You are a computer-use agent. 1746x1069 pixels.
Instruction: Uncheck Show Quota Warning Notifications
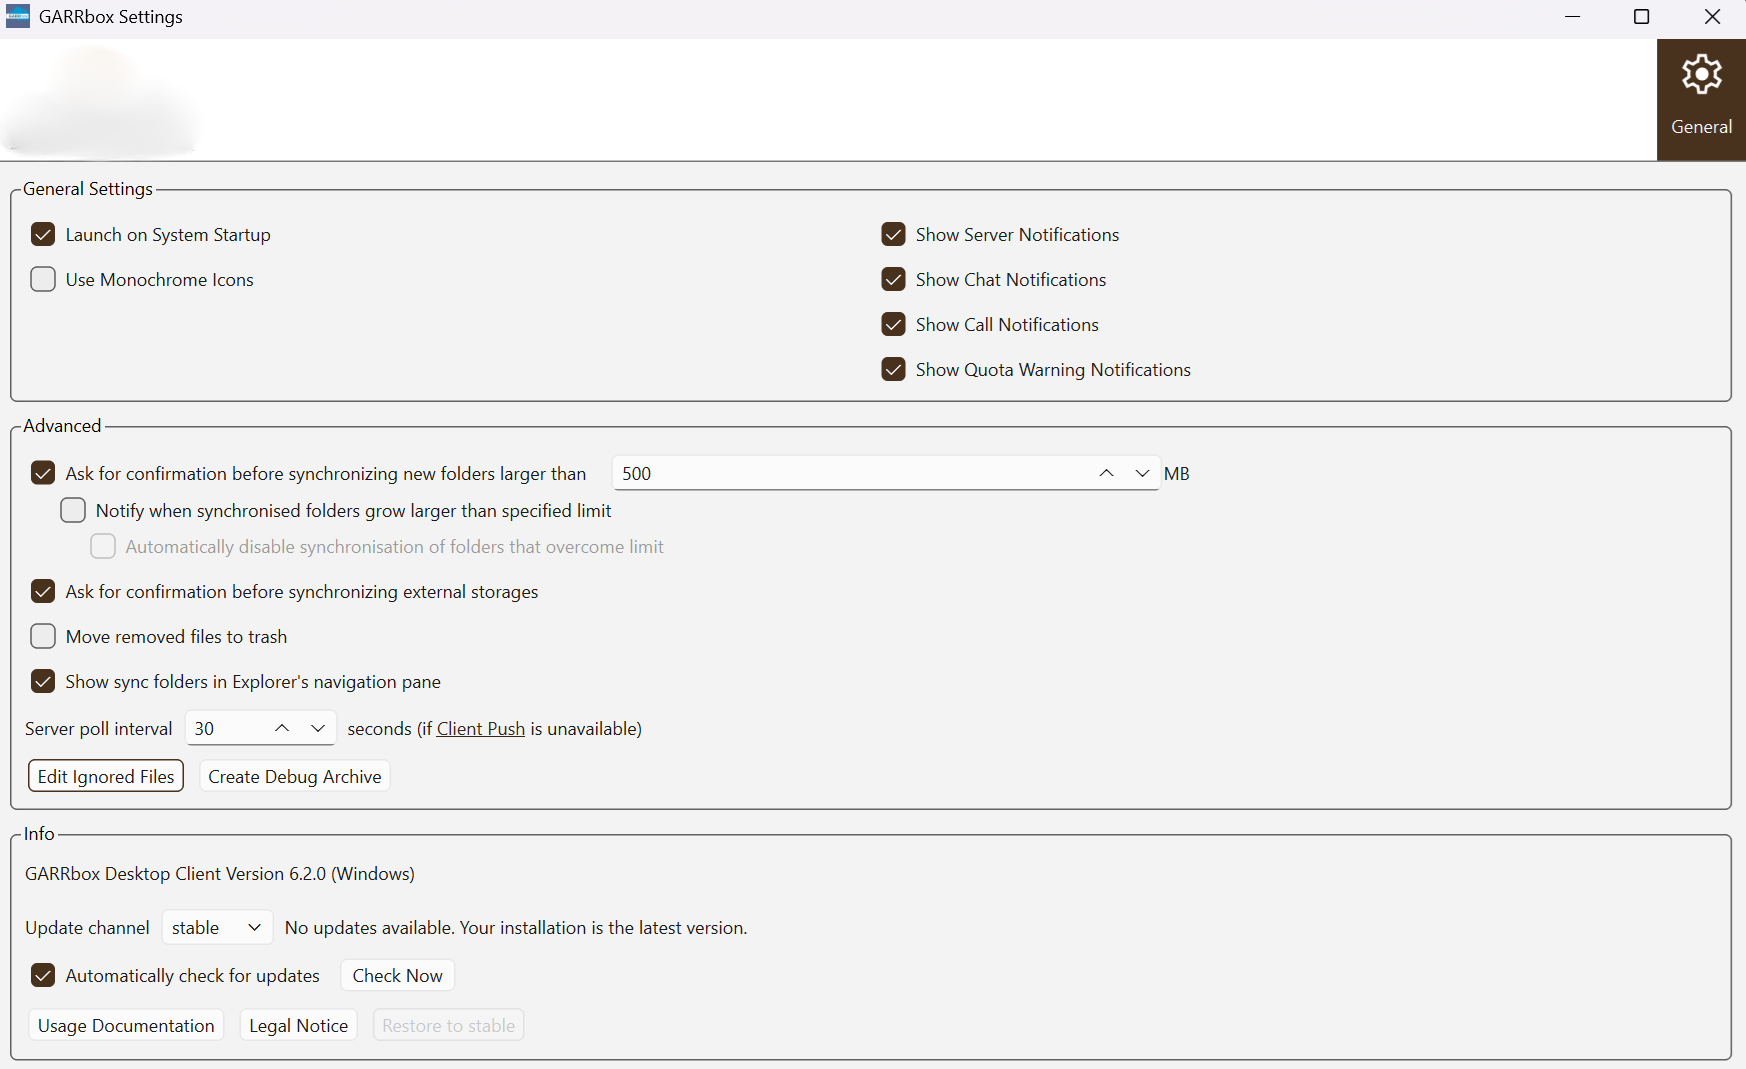(x=893, y=369)
